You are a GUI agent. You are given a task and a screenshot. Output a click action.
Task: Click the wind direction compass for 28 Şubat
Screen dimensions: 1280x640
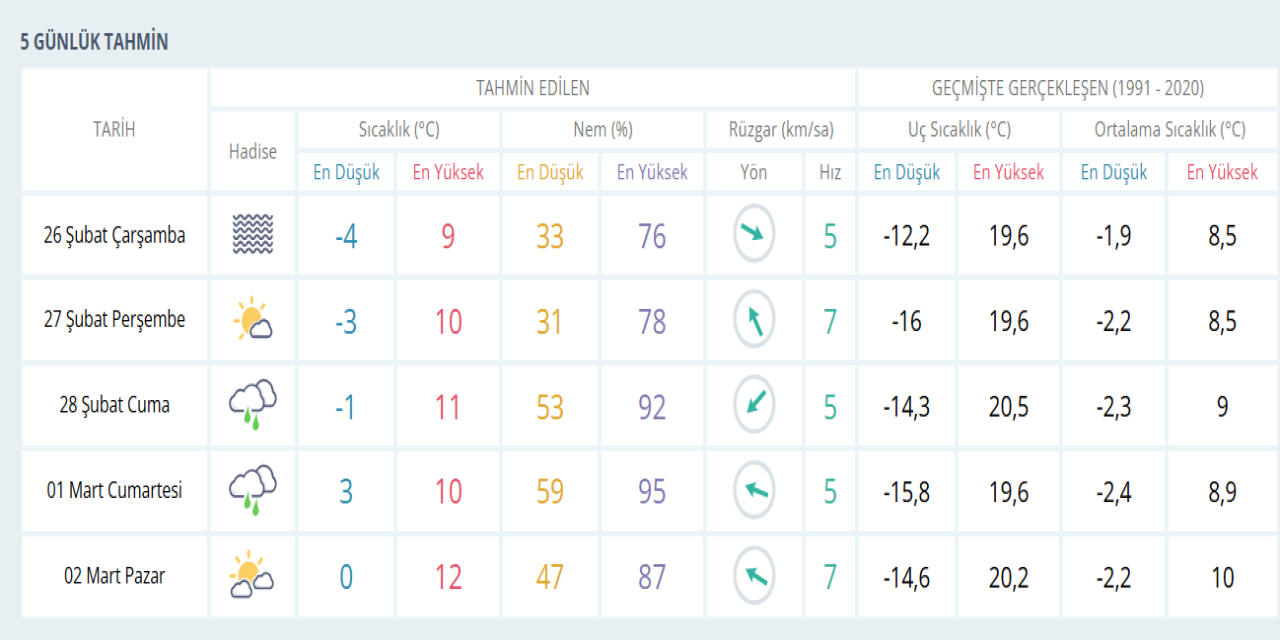click(x=754, y=405)
